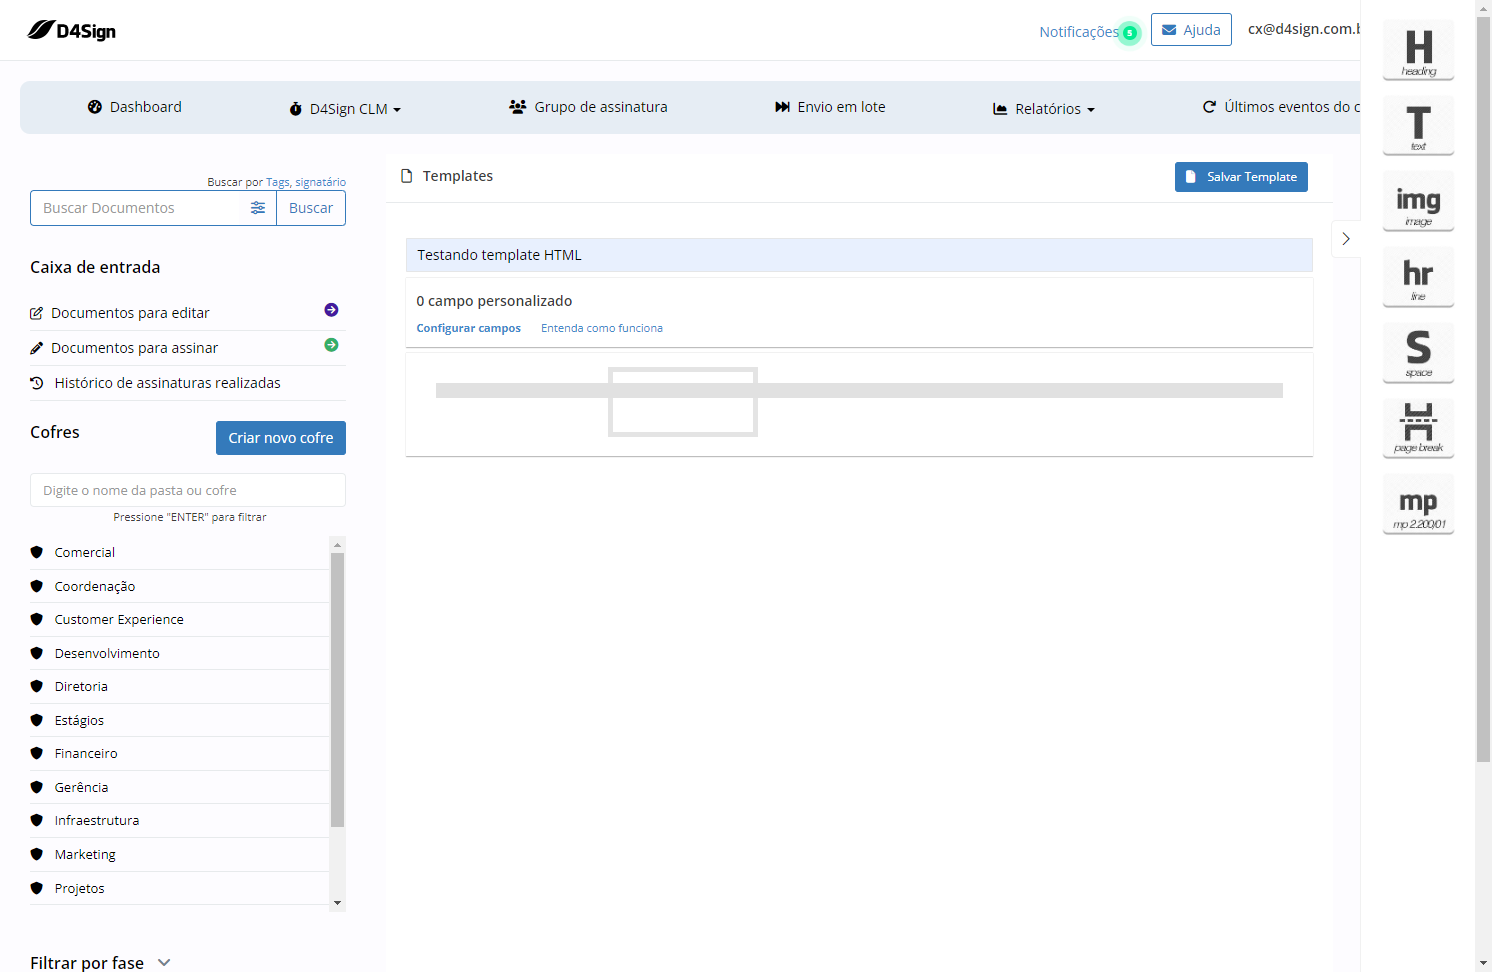
Task: Click the Buscar button
Action: click(311, 208)
